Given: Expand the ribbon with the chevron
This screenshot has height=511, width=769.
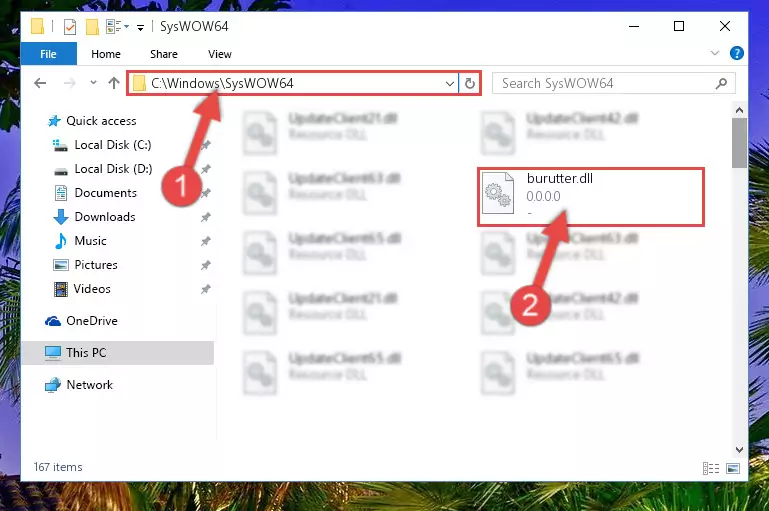Looking at the screenshot, I should (x=715, y=53).
